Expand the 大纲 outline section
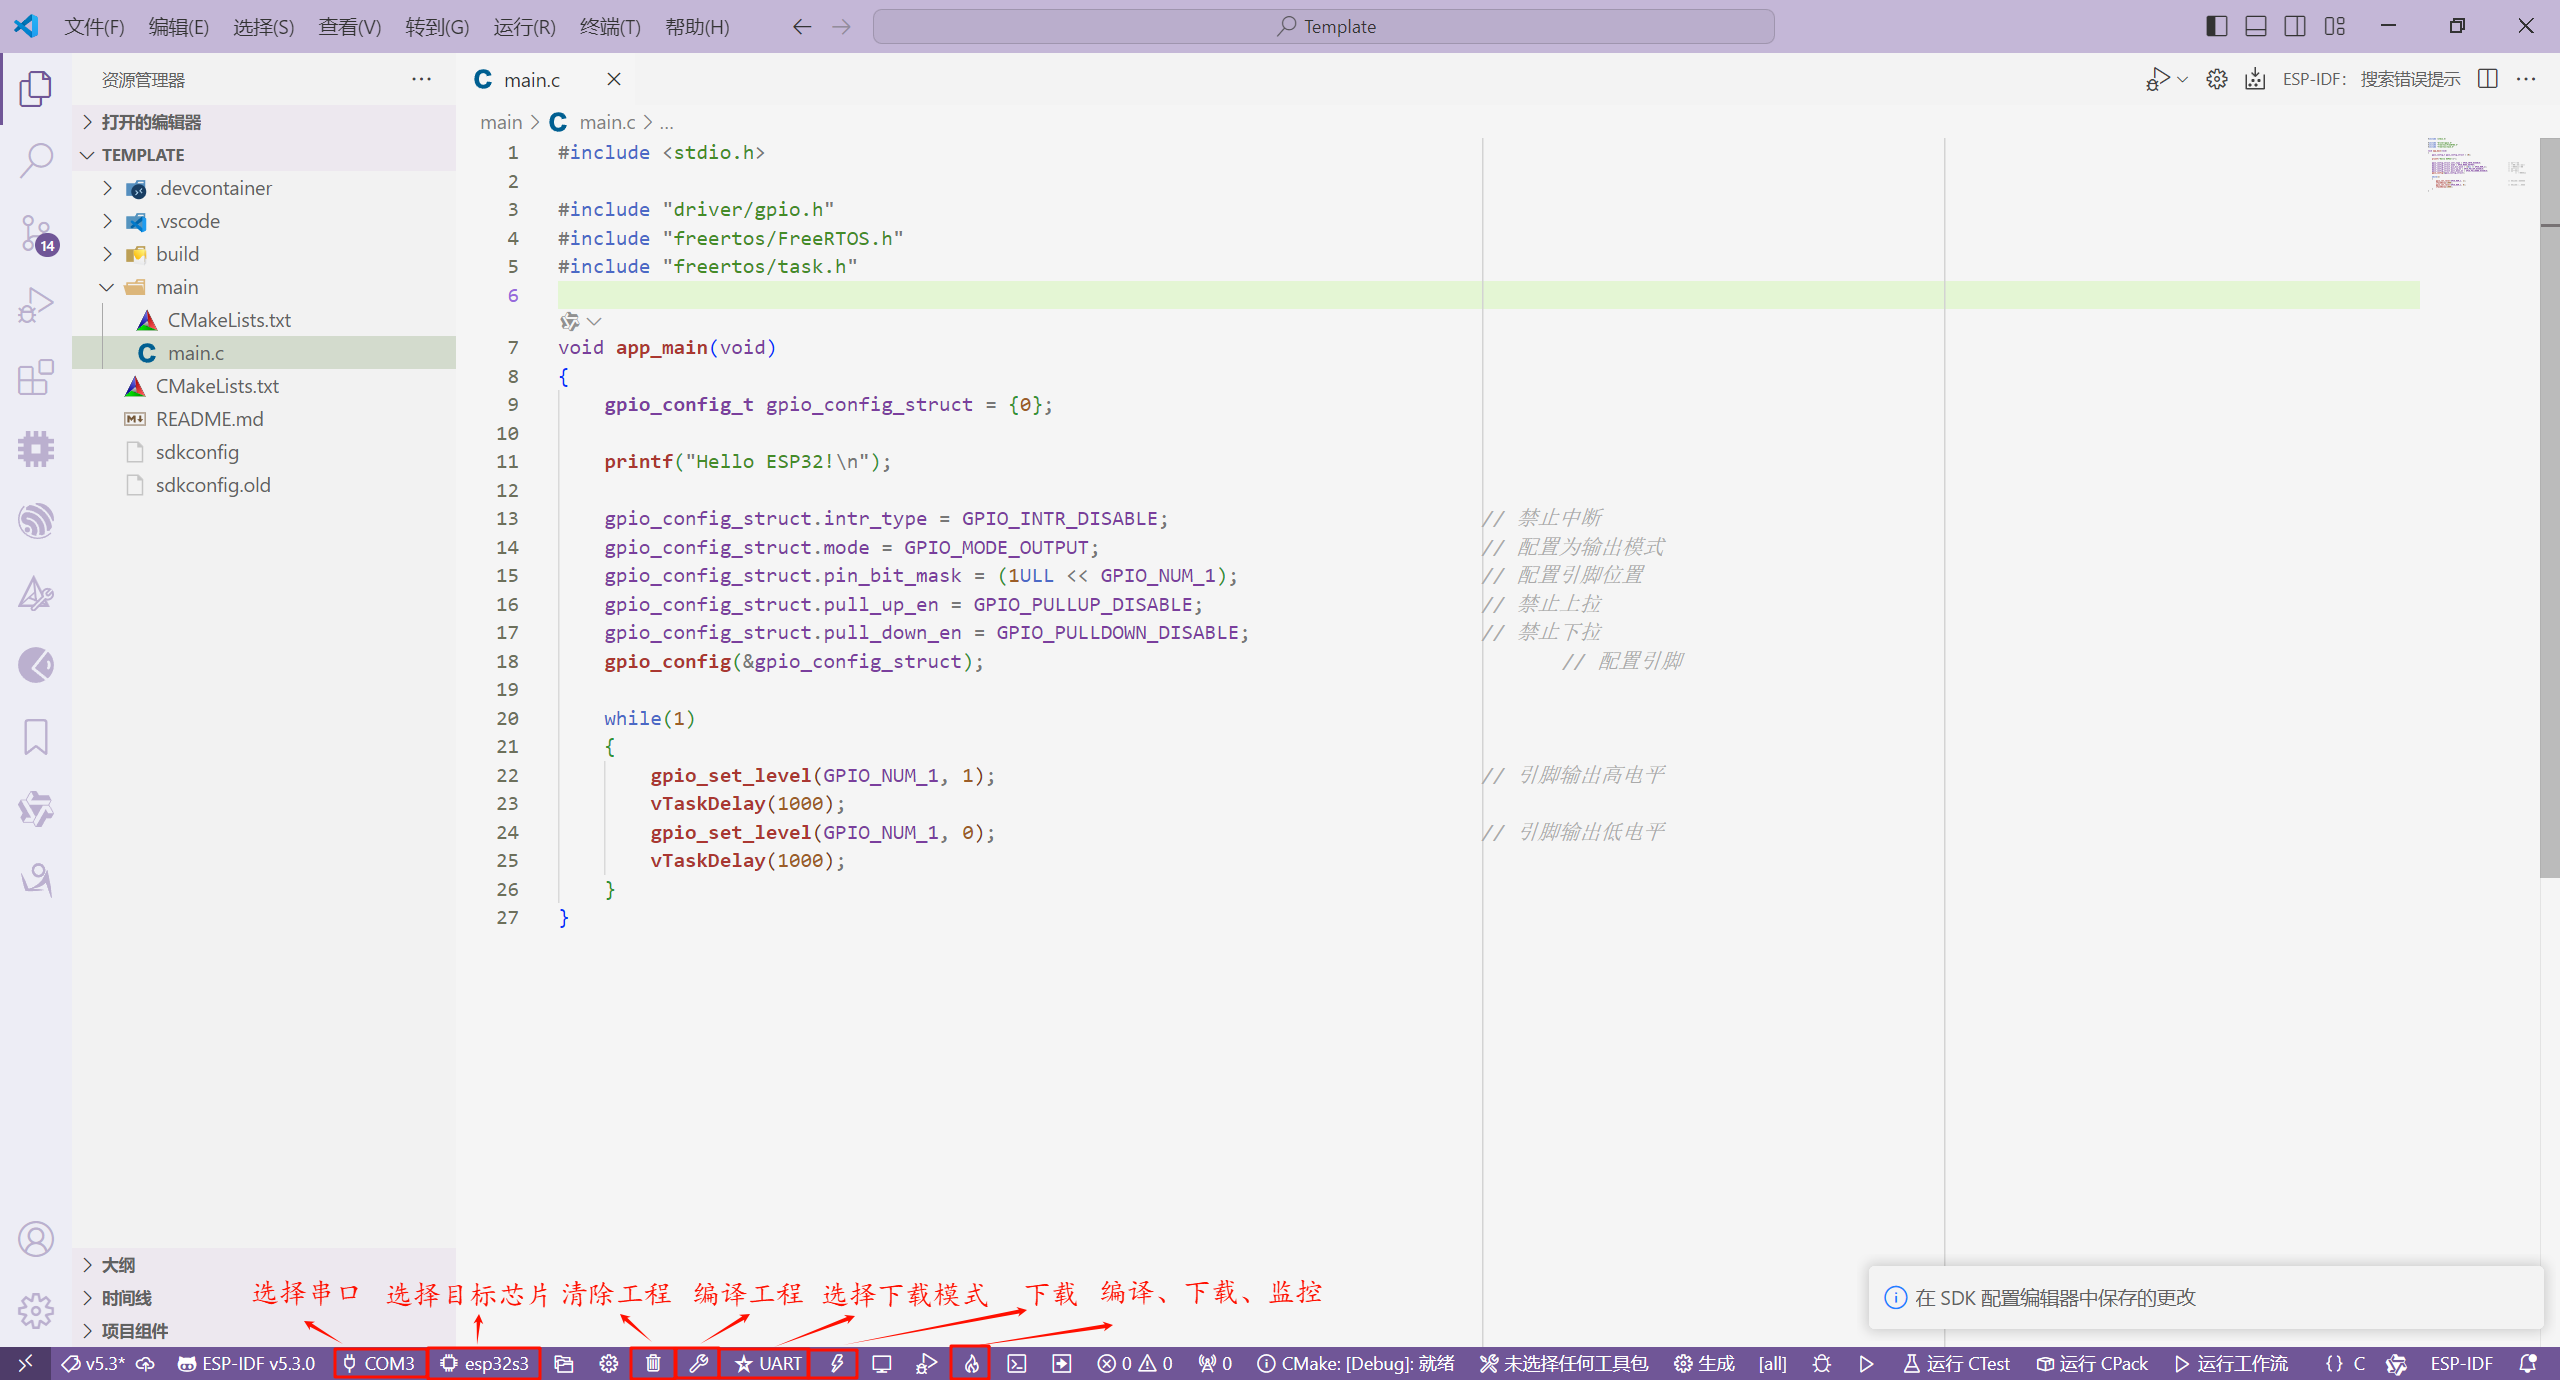Image resolution: width=2560 pixels, height=1380 pixels. point(118,1265)
